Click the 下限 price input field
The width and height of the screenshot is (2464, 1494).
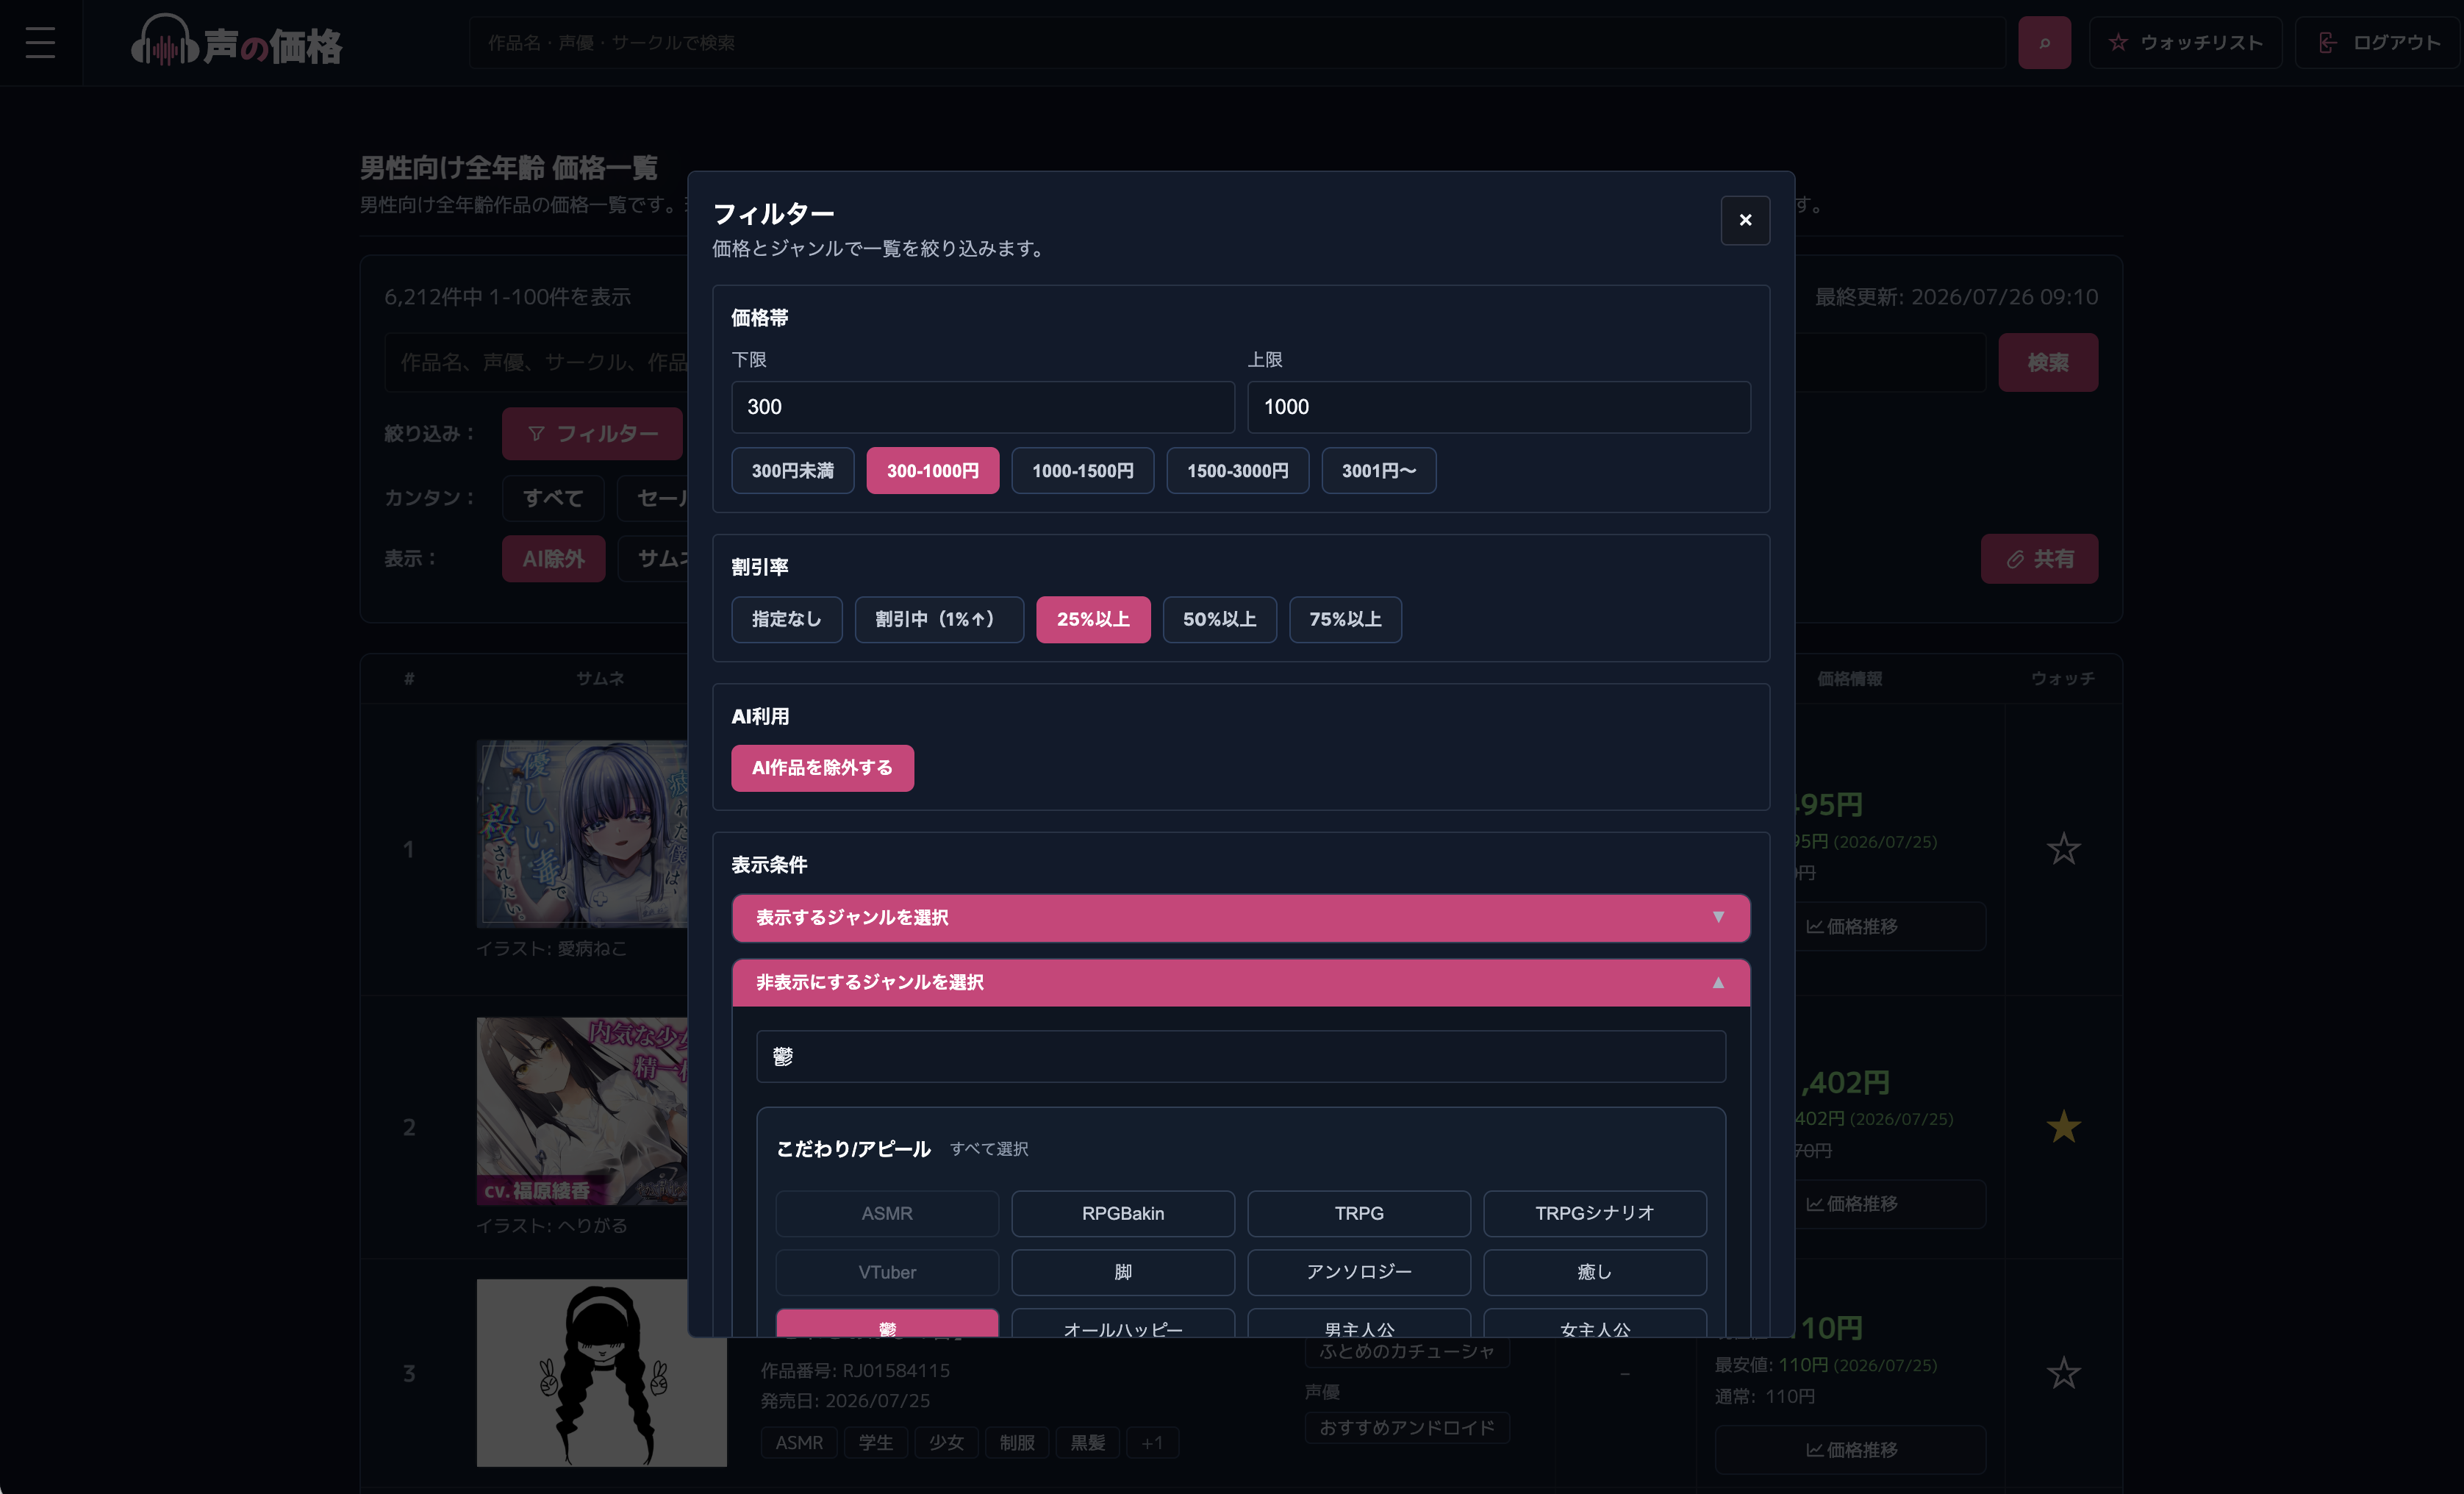tap(983, 407)
